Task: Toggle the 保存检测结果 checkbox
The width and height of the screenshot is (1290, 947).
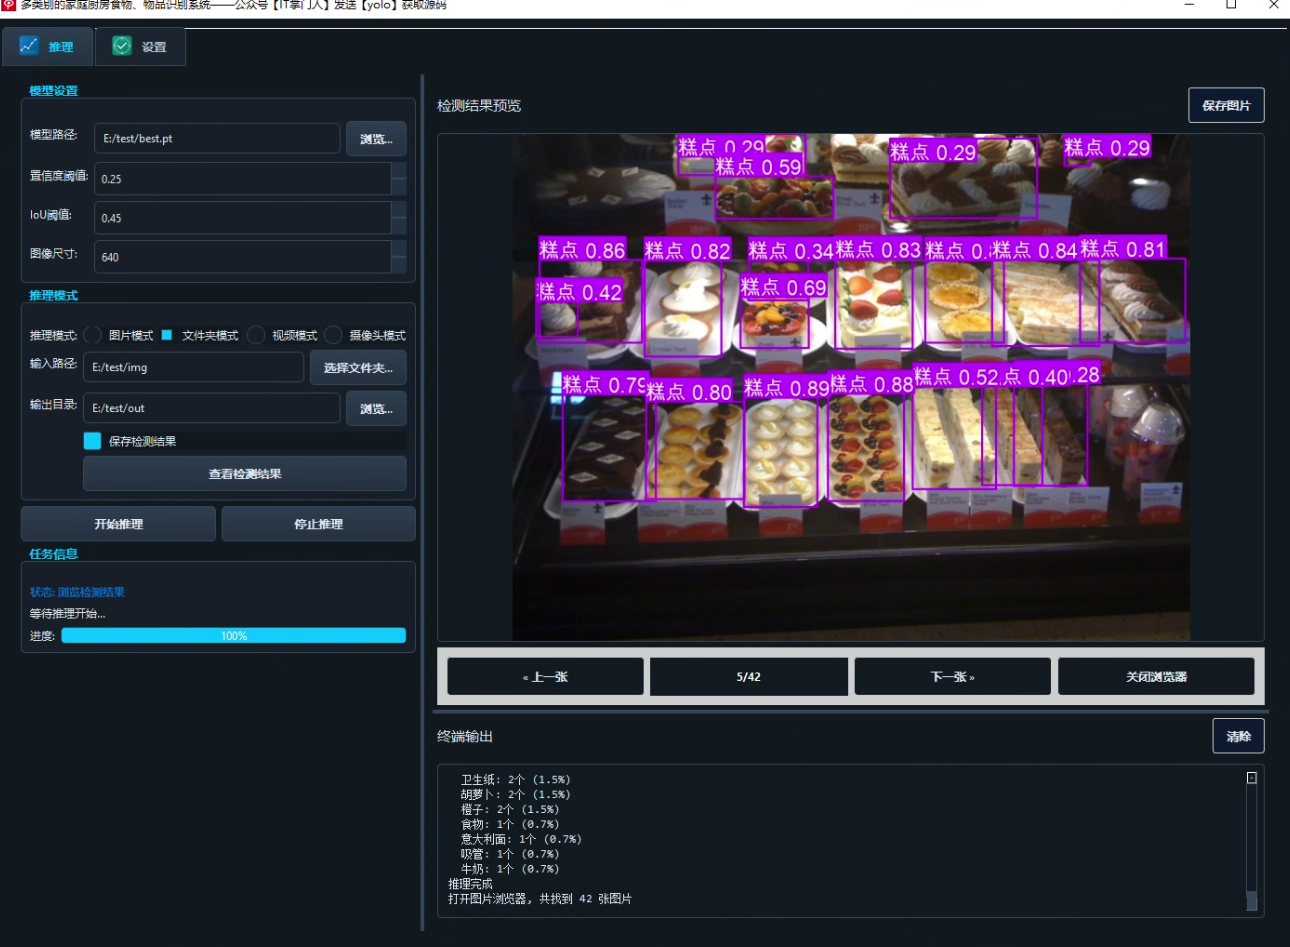Action: pyautogui.click(x=93, y=441)
